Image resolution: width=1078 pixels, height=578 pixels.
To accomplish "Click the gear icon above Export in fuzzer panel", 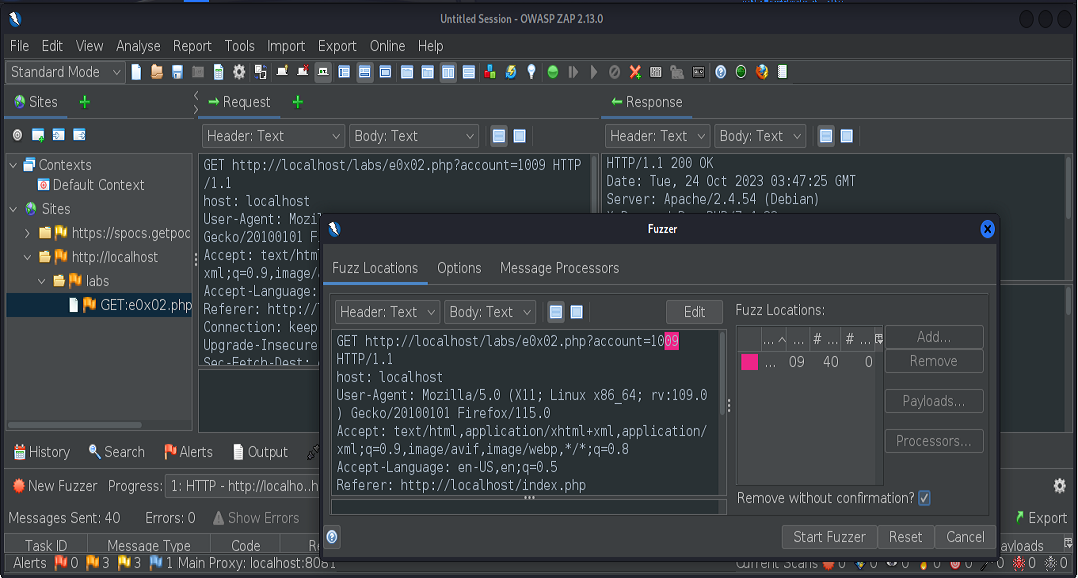I will 1059,486.
